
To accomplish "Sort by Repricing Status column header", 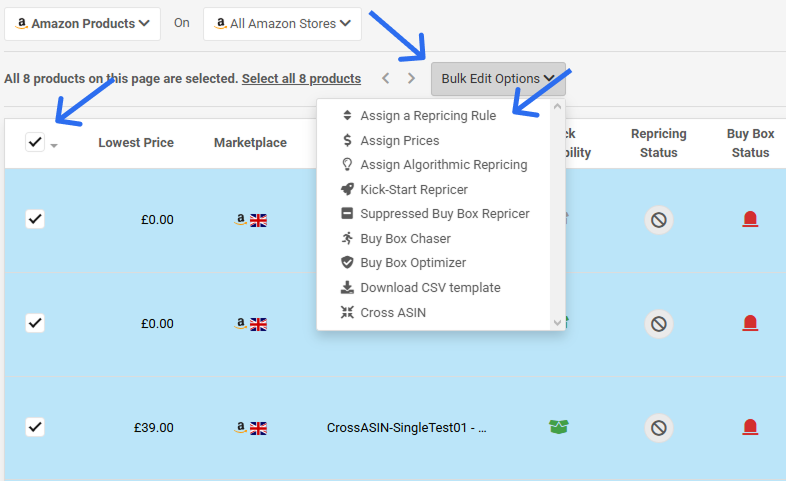I will pyautogui.click(x=659, y=143).
